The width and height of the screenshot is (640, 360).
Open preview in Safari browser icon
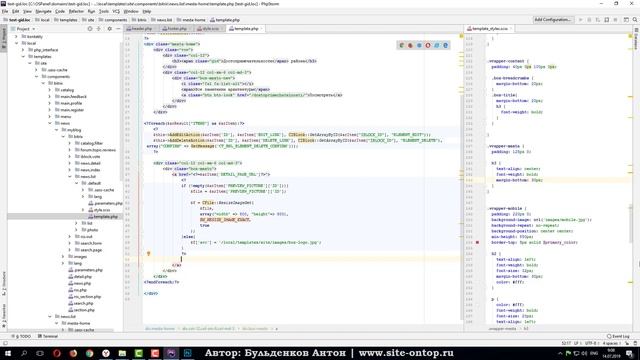[x=419, y=45]
